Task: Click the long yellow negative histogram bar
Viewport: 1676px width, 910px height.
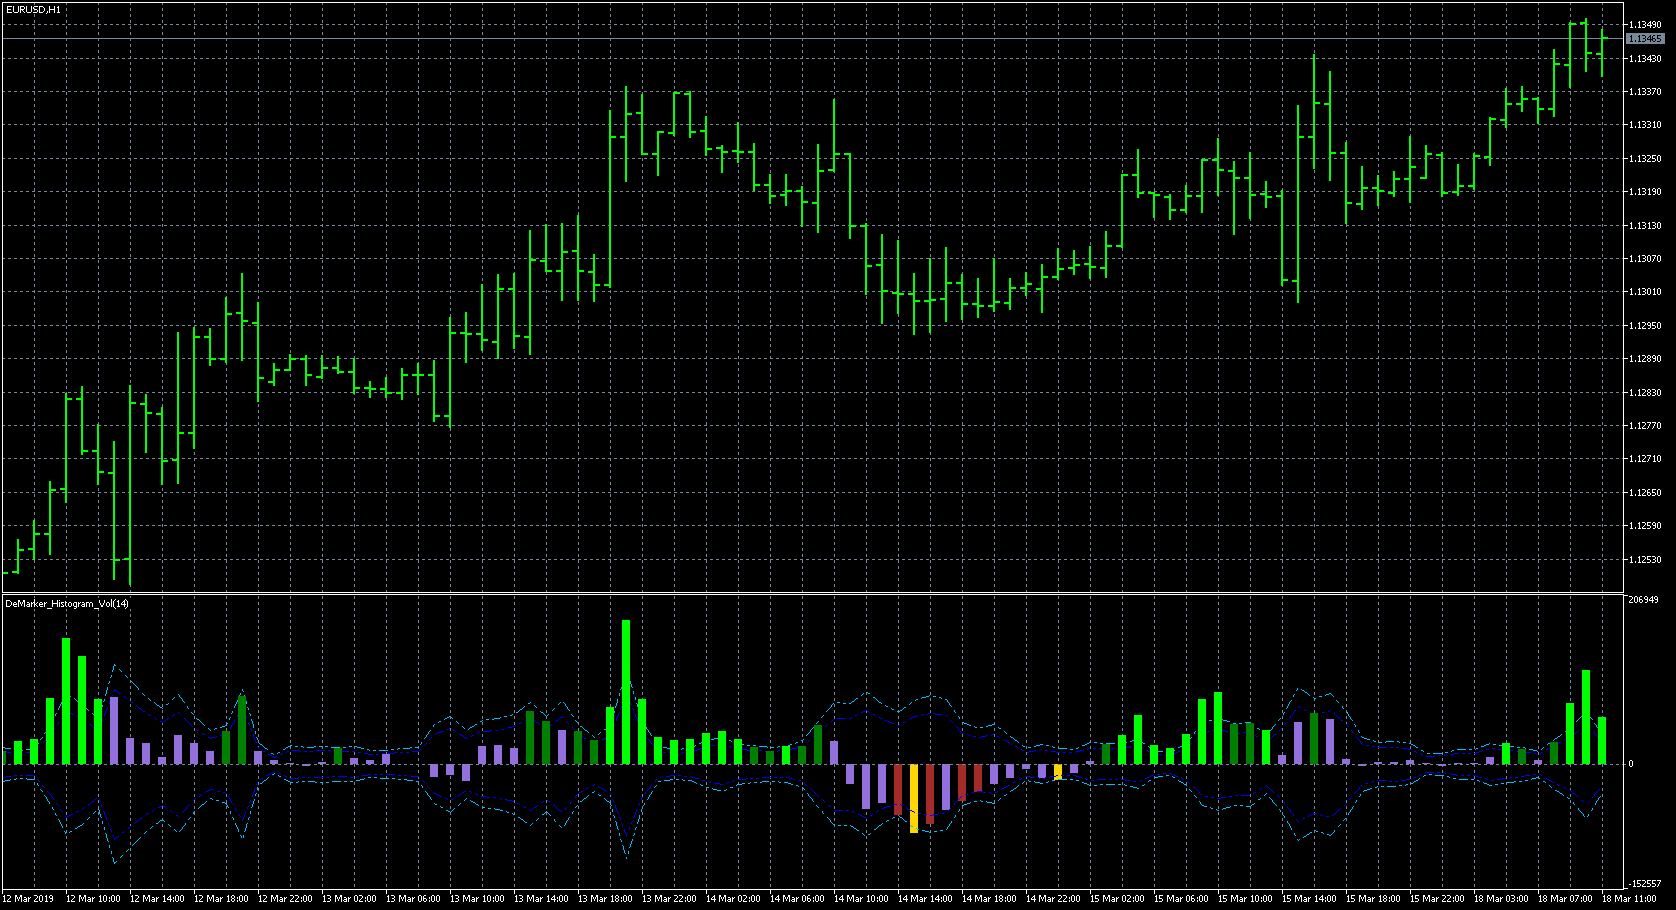Action: tap(914, 798)
